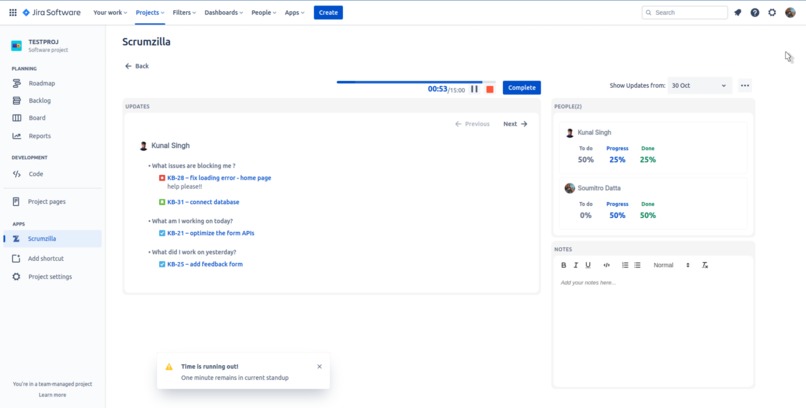Open the settings gear icon
Screen dimensions: 806x408
click(772, 12)
